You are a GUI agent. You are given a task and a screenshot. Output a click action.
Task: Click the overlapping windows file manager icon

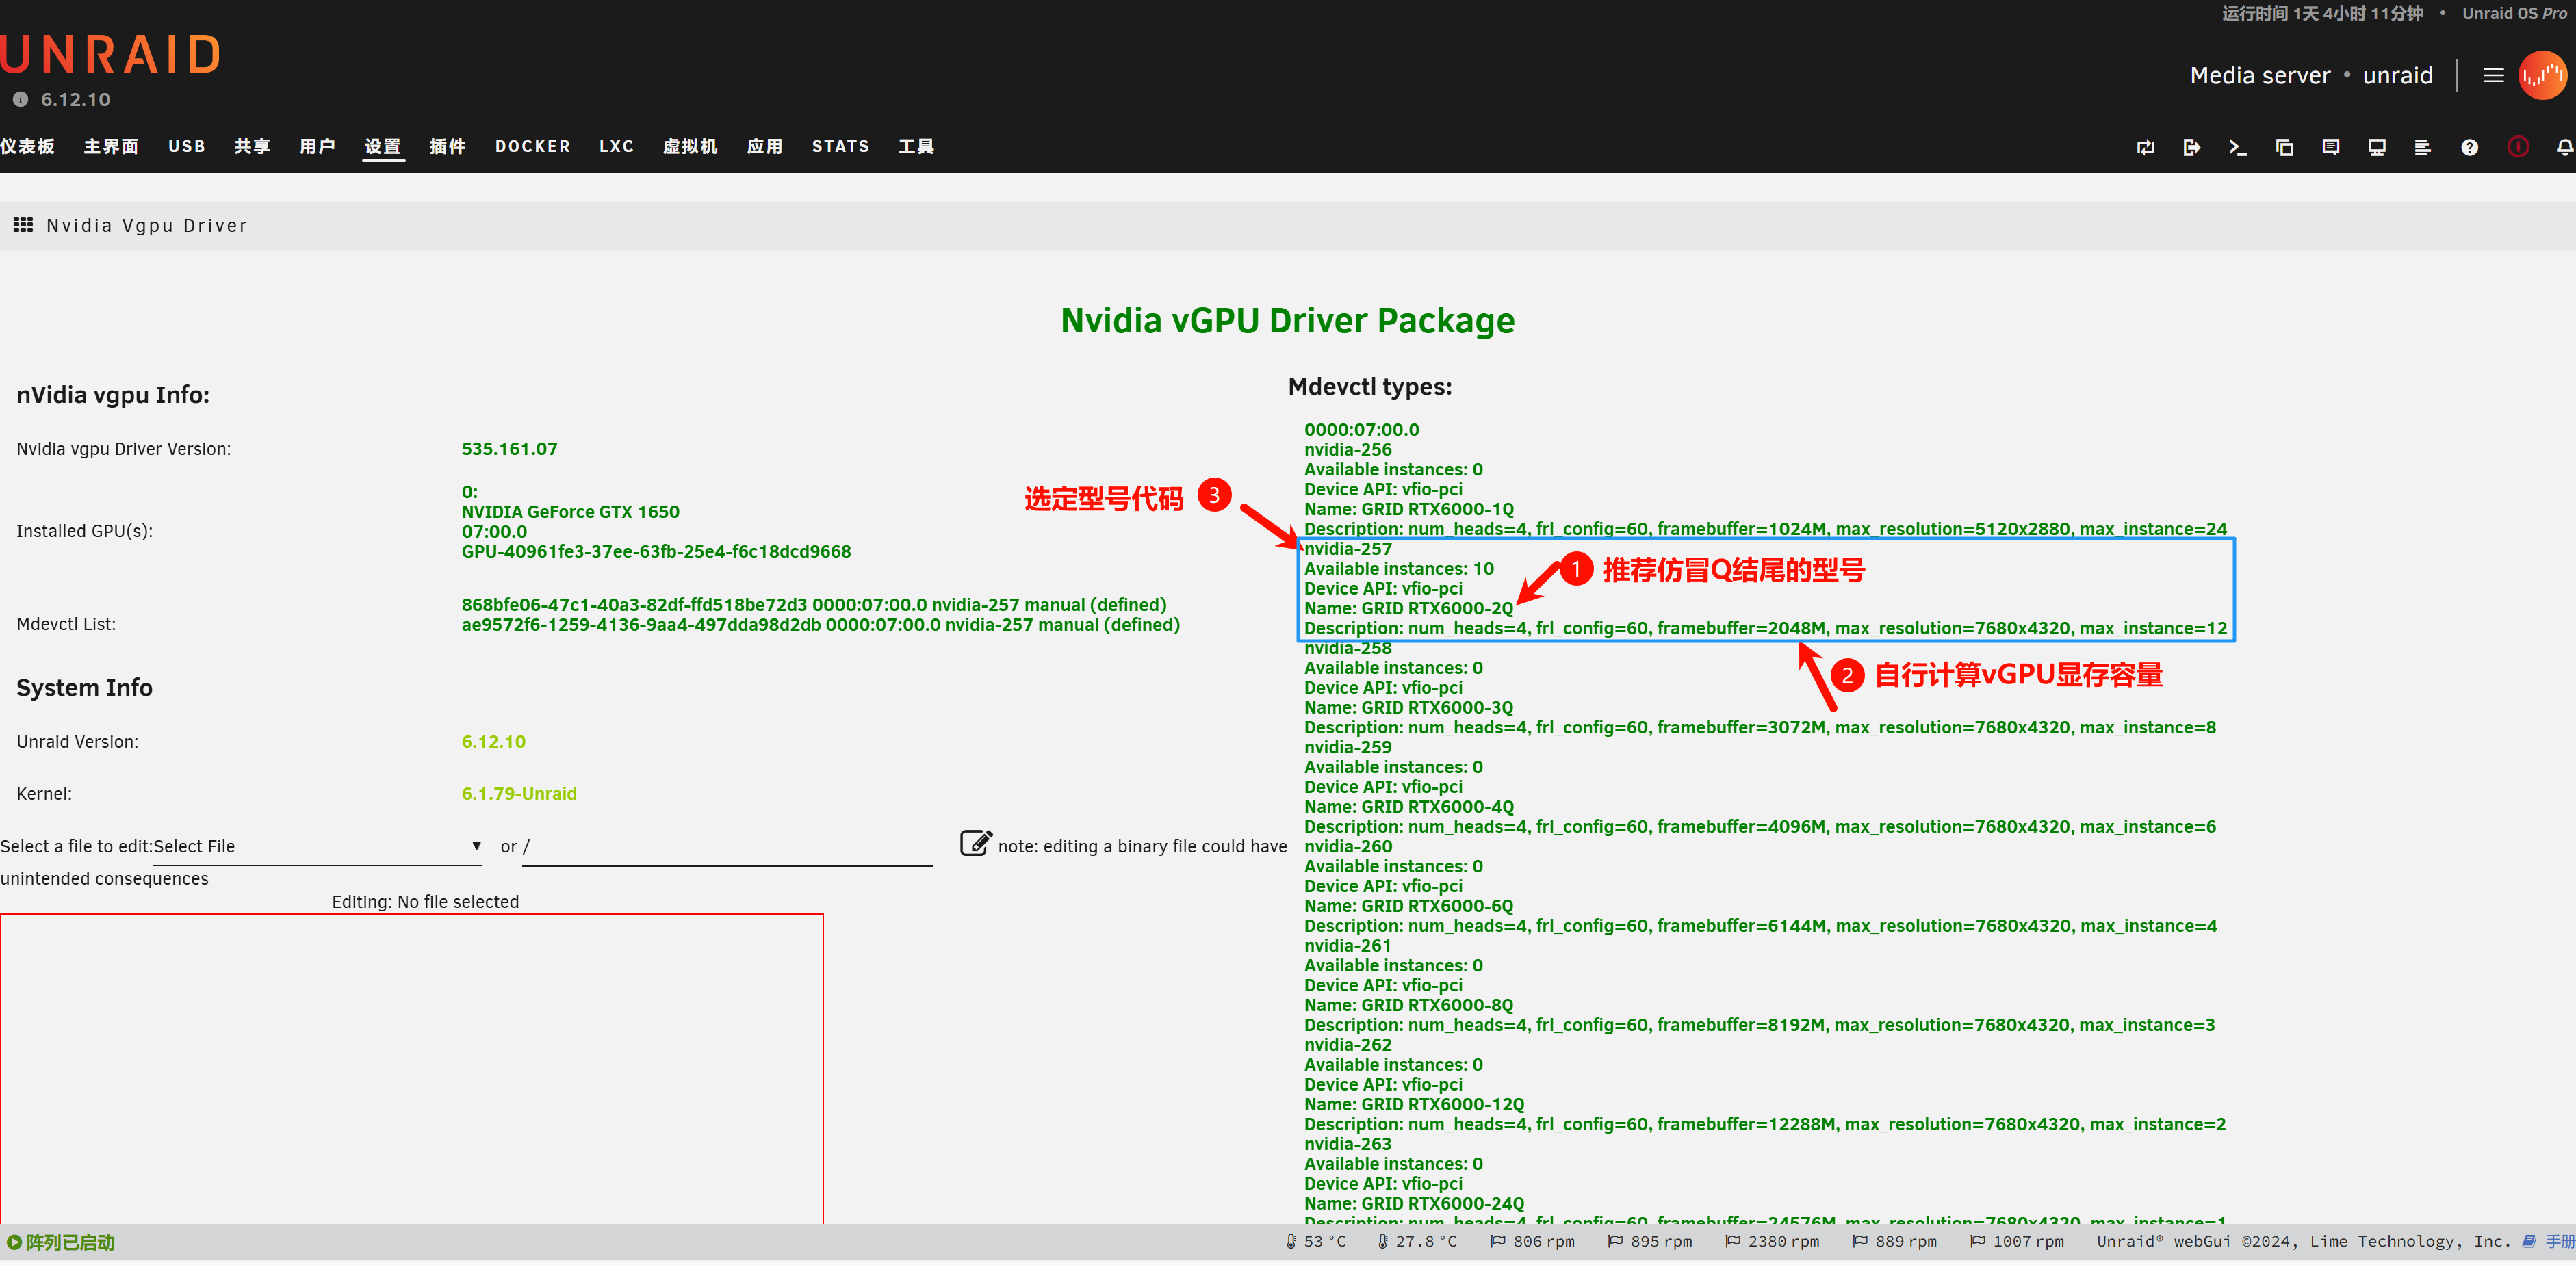click(x=2284, y=147)
